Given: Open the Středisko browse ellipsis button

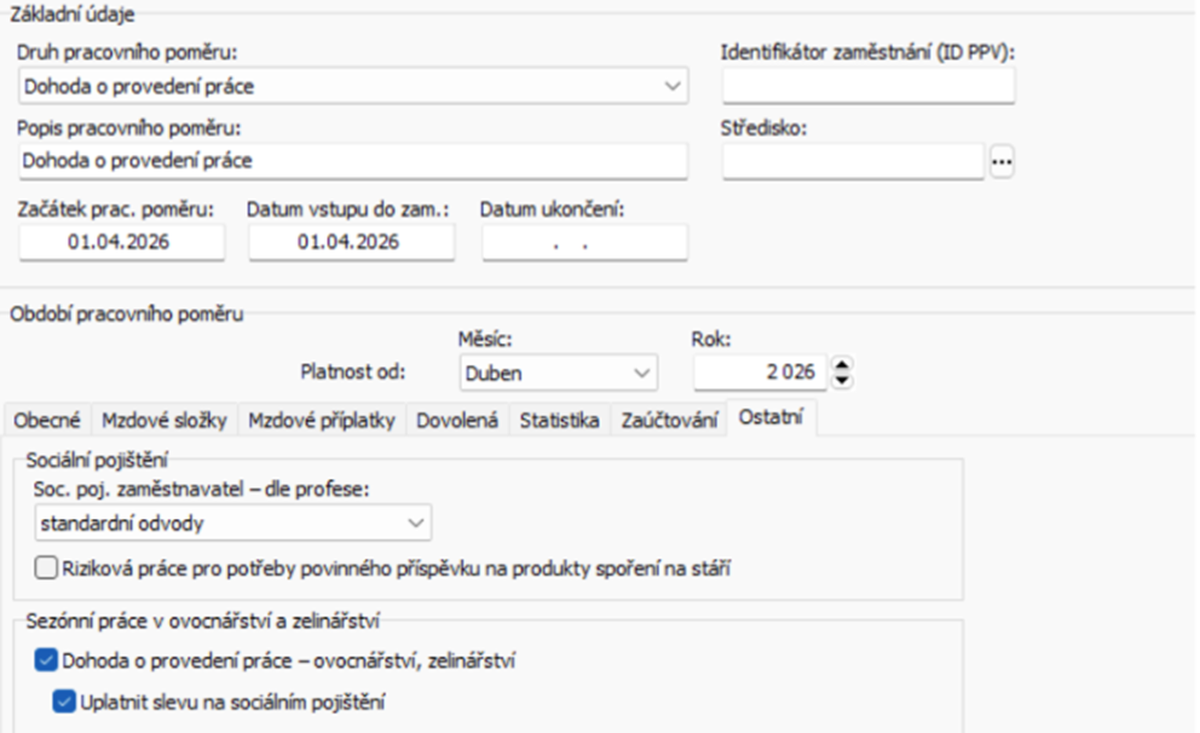Looking at the screenshot, I should pos(1002,161).
